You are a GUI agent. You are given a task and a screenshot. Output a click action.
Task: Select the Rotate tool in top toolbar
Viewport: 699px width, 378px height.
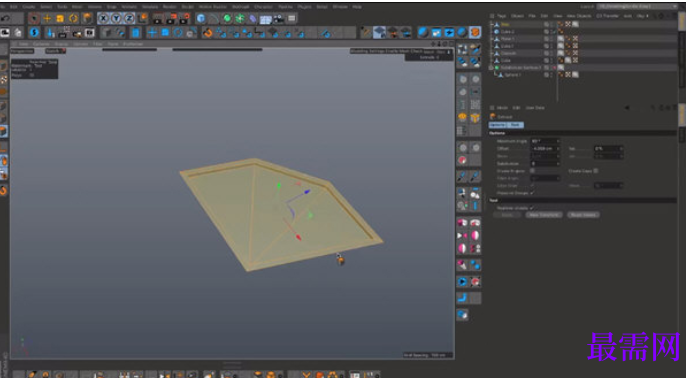pos(74,18)
